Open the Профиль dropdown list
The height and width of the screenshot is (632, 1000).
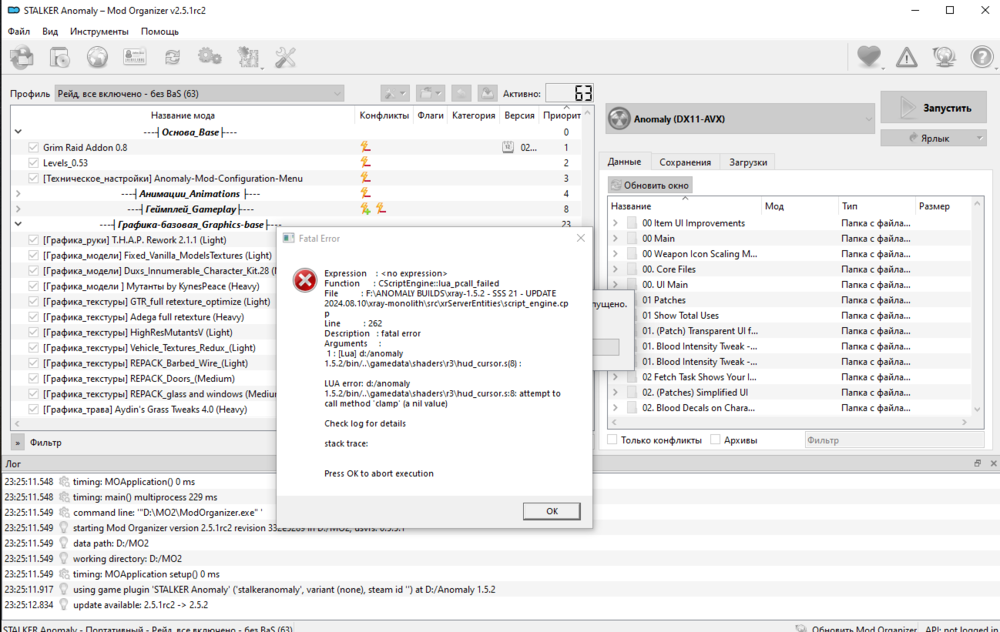(x=199, y=94)
